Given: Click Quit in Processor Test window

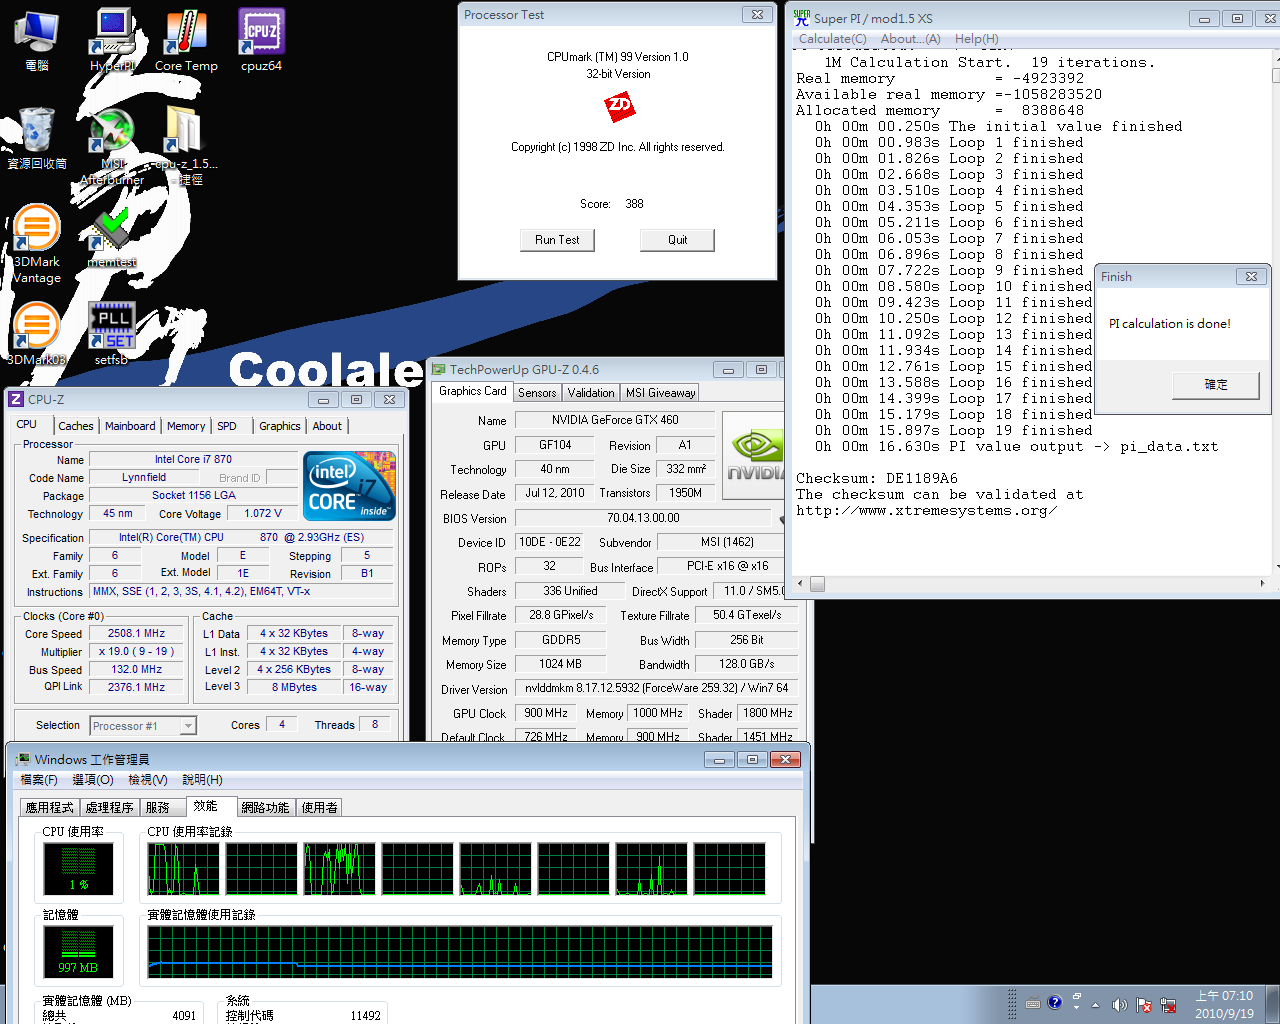Looking at the screenshot, I should [x=678, y=240].
